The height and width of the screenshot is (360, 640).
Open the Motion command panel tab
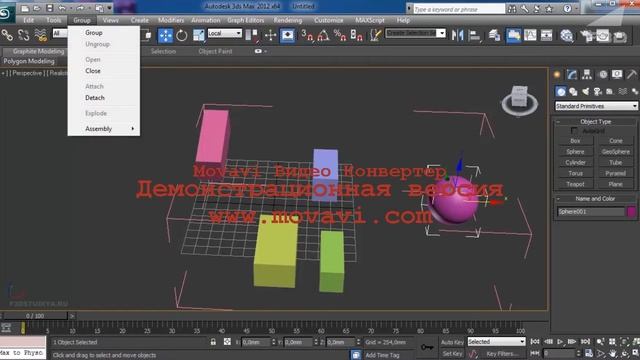coord(602,74)
